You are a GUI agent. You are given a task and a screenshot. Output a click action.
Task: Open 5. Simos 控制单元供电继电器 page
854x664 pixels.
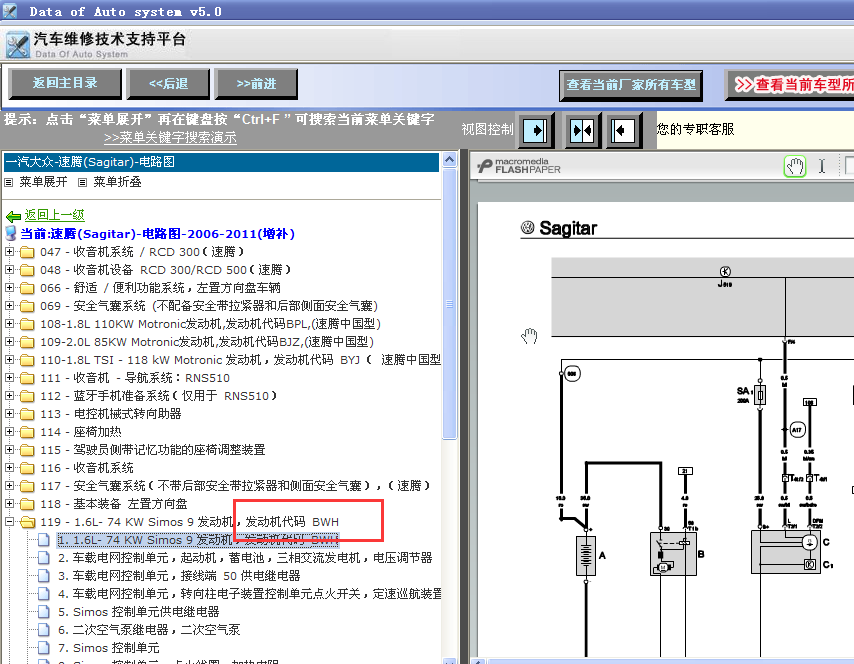click(x=139, y=612)
